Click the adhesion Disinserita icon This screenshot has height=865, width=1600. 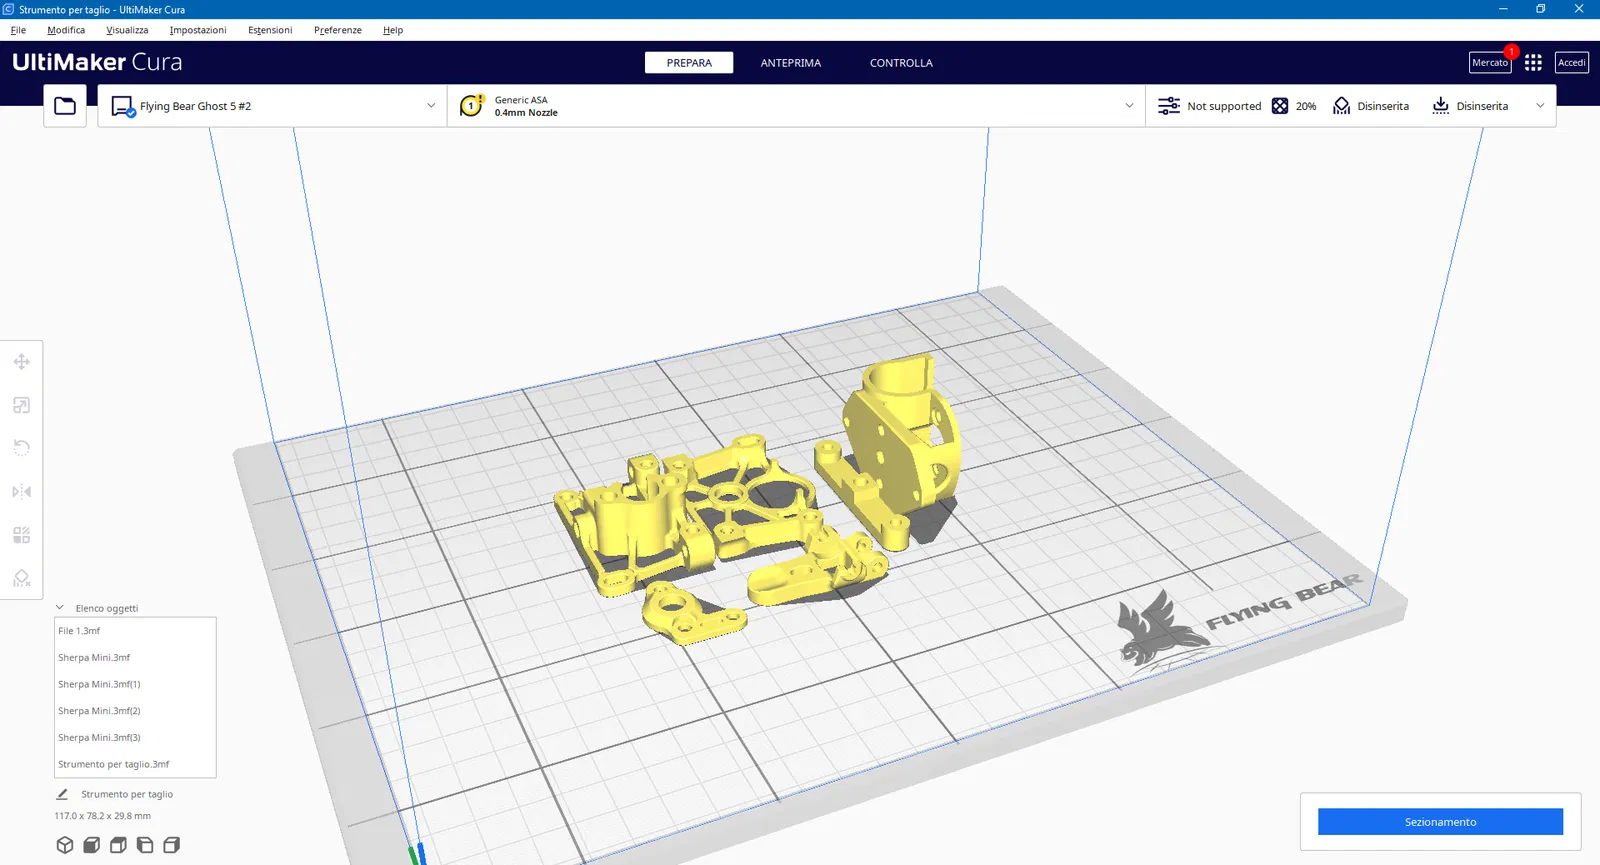(x=1441, y=106)
